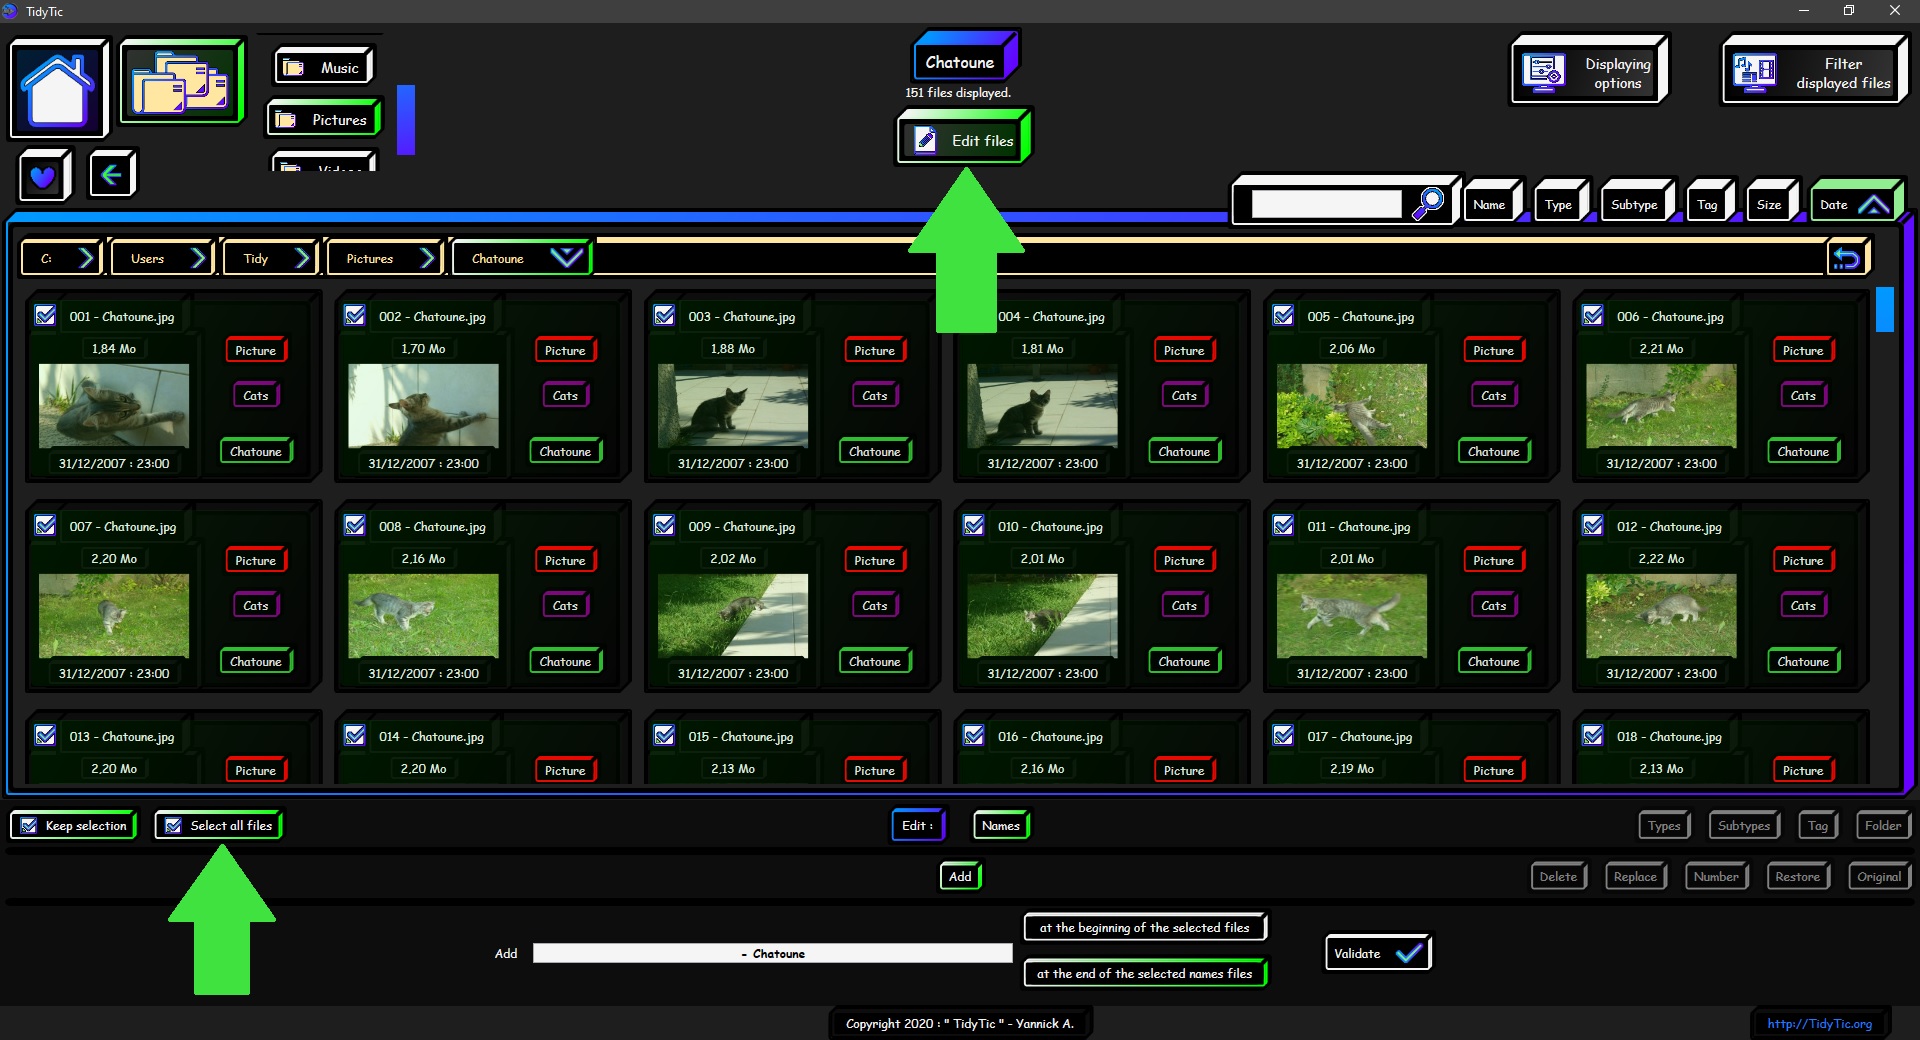1920x1040 pixels.
Task: Click the Picture type tag on 002 - Chatoune.jpg
Action: (565, 350)
